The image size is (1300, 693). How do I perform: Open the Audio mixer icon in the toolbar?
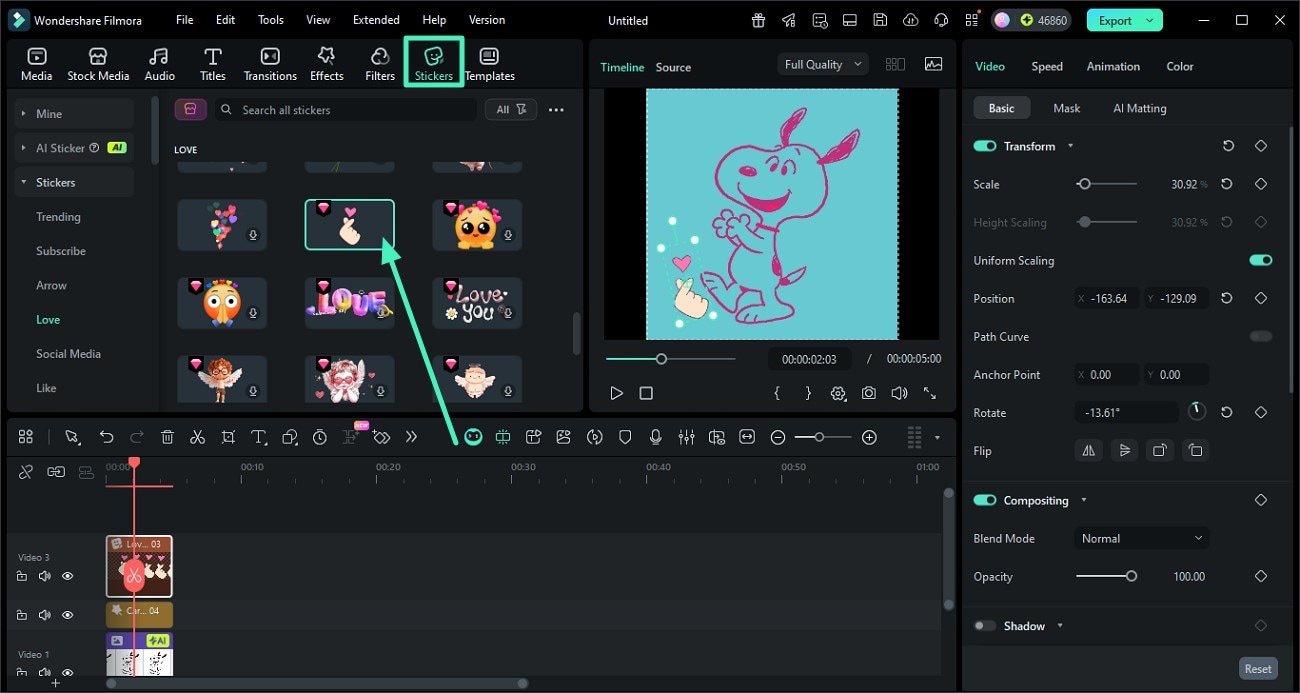pyautogui.click(x=687, y=437)
